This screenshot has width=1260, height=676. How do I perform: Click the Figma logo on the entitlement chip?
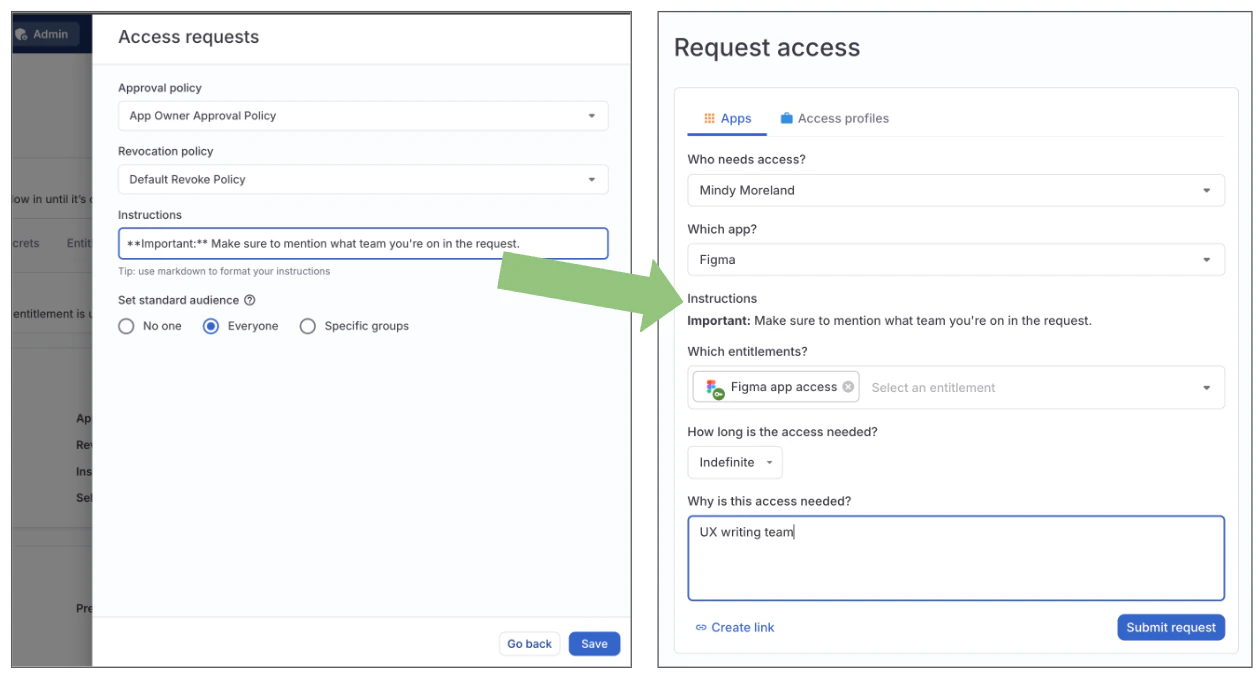pos(710,382)
